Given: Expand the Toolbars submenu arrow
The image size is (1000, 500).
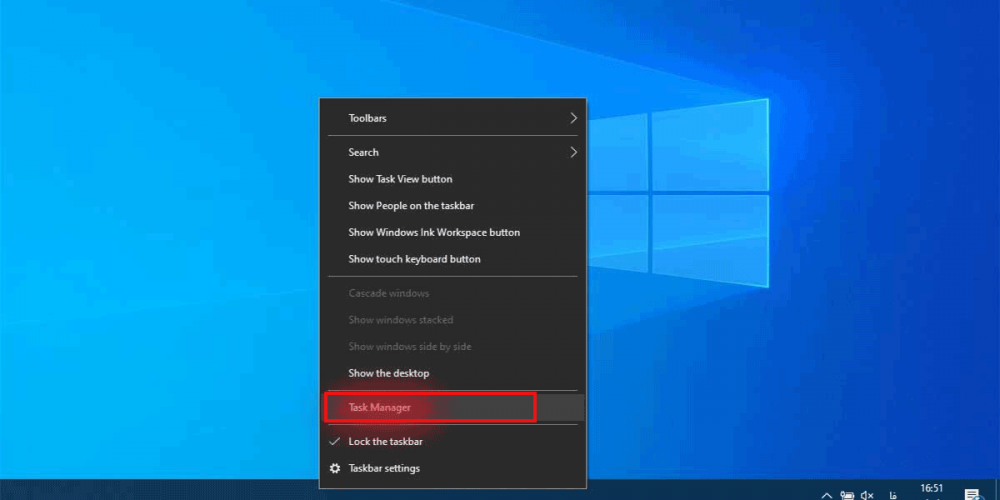Looking at the screenshot, I should pos(573,118).
